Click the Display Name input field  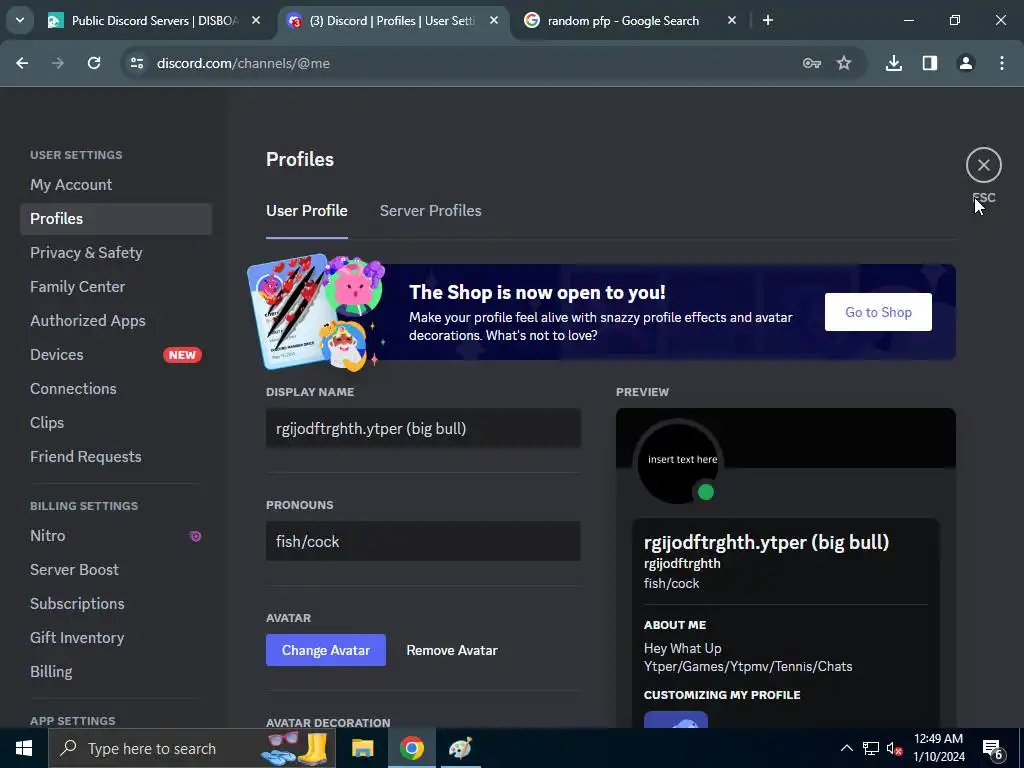tap(423, 428)
